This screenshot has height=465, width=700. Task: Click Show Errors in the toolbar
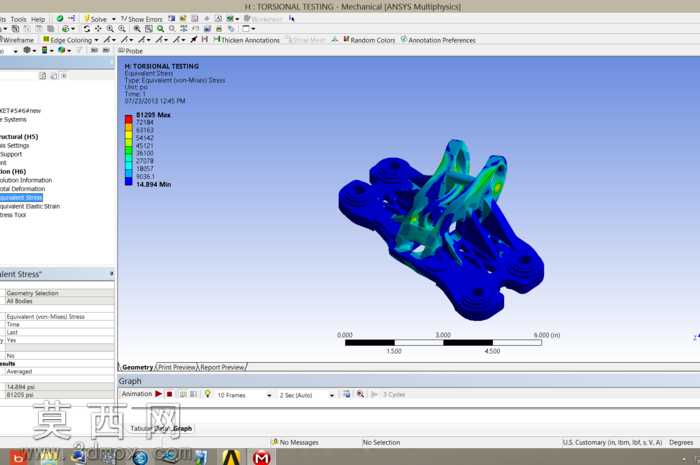pyautogui.click(x=142, y=19)
